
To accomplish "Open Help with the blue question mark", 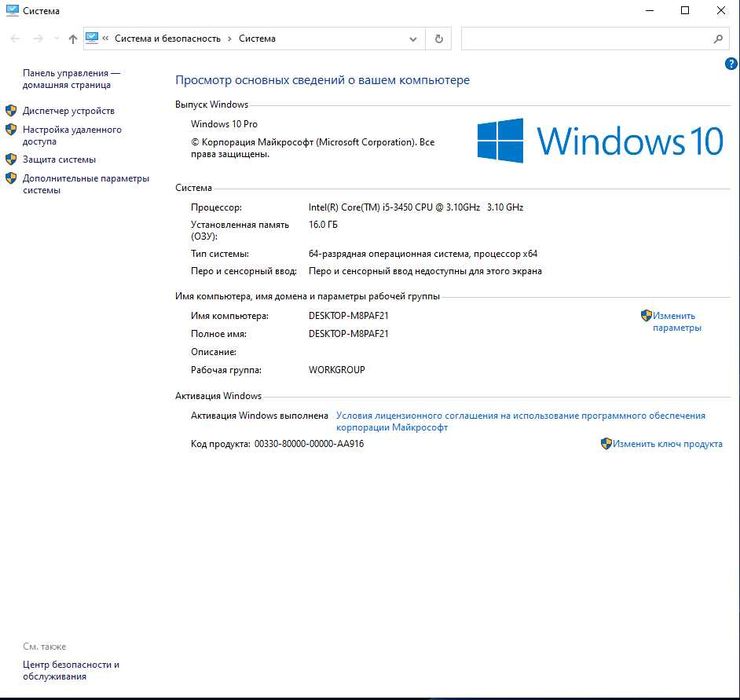I will [731, 64].
